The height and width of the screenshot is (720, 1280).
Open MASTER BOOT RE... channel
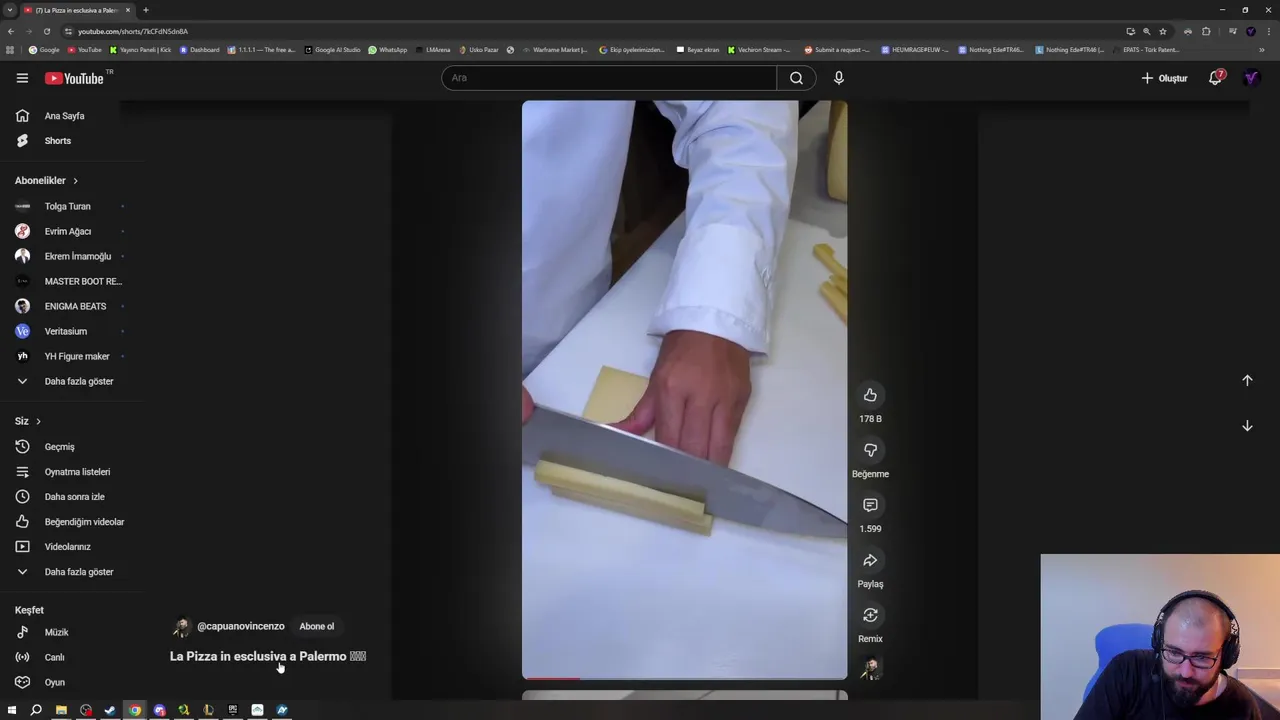click(x=82, y=281)
